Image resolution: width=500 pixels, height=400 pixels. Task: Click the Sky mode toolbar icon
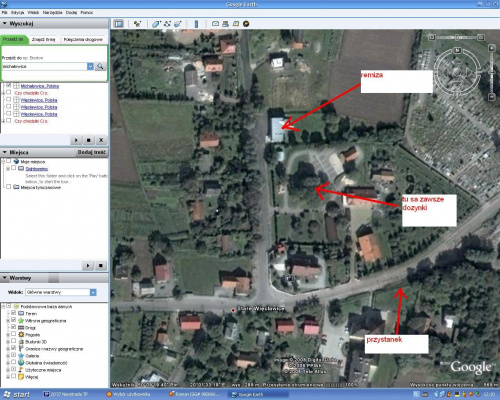click(x=246, y=24)
